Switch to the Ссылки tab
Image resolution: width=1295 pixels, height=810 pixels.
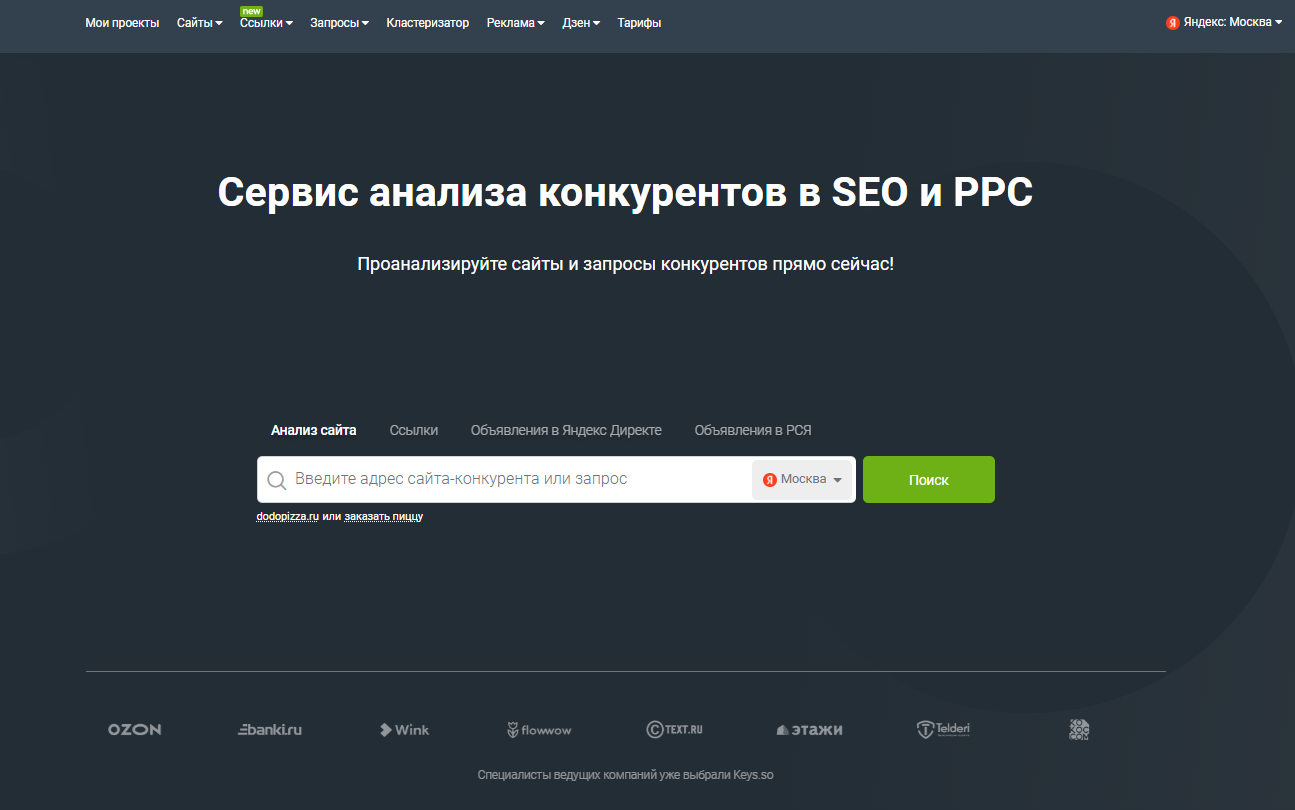414,430
